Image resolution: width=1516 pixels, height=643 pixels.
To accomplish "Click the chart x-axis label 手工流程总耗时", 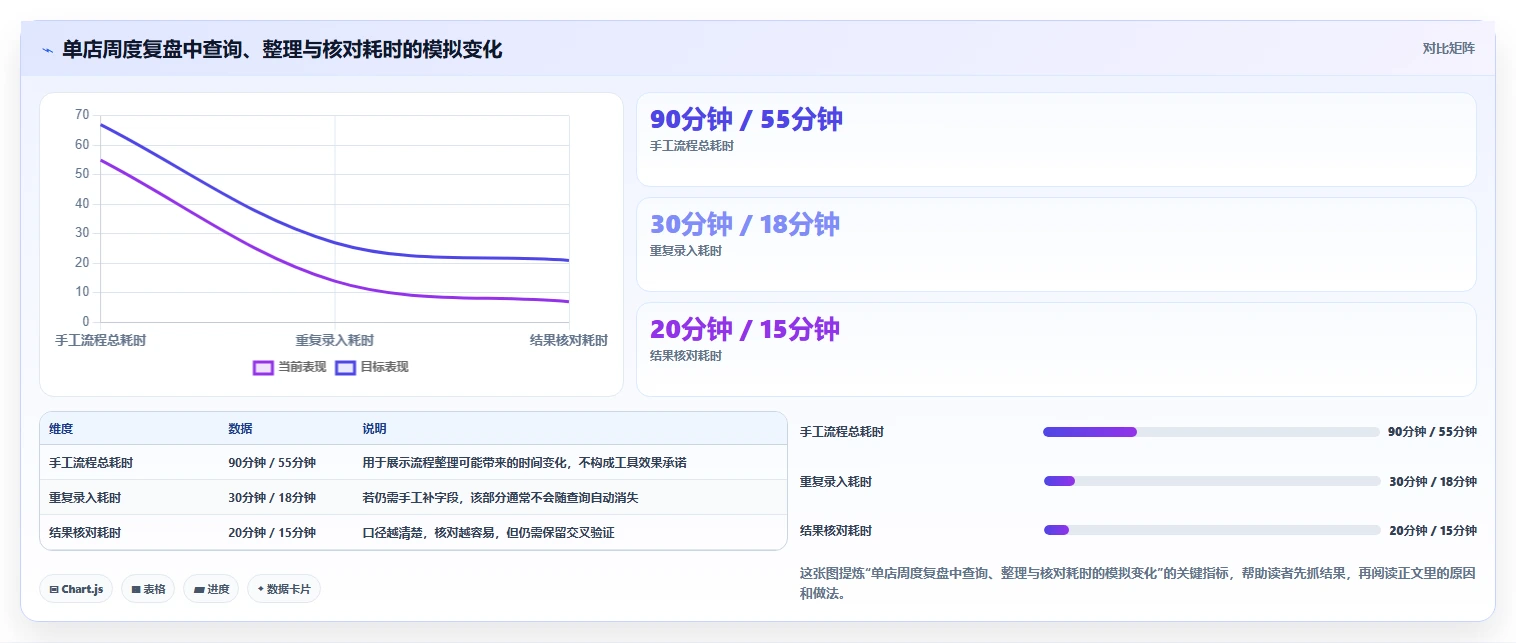I will [x=100, y=340].
